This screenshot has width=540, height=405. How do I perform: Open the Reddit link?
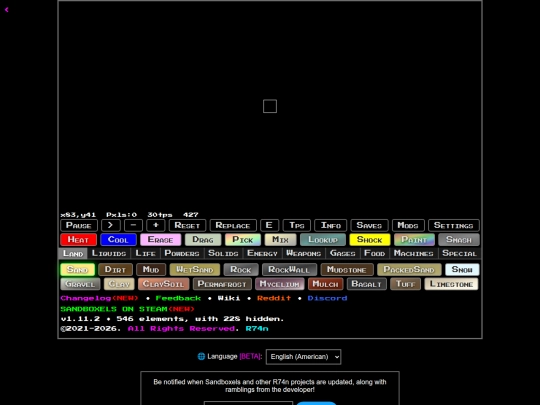coord(274,298)
